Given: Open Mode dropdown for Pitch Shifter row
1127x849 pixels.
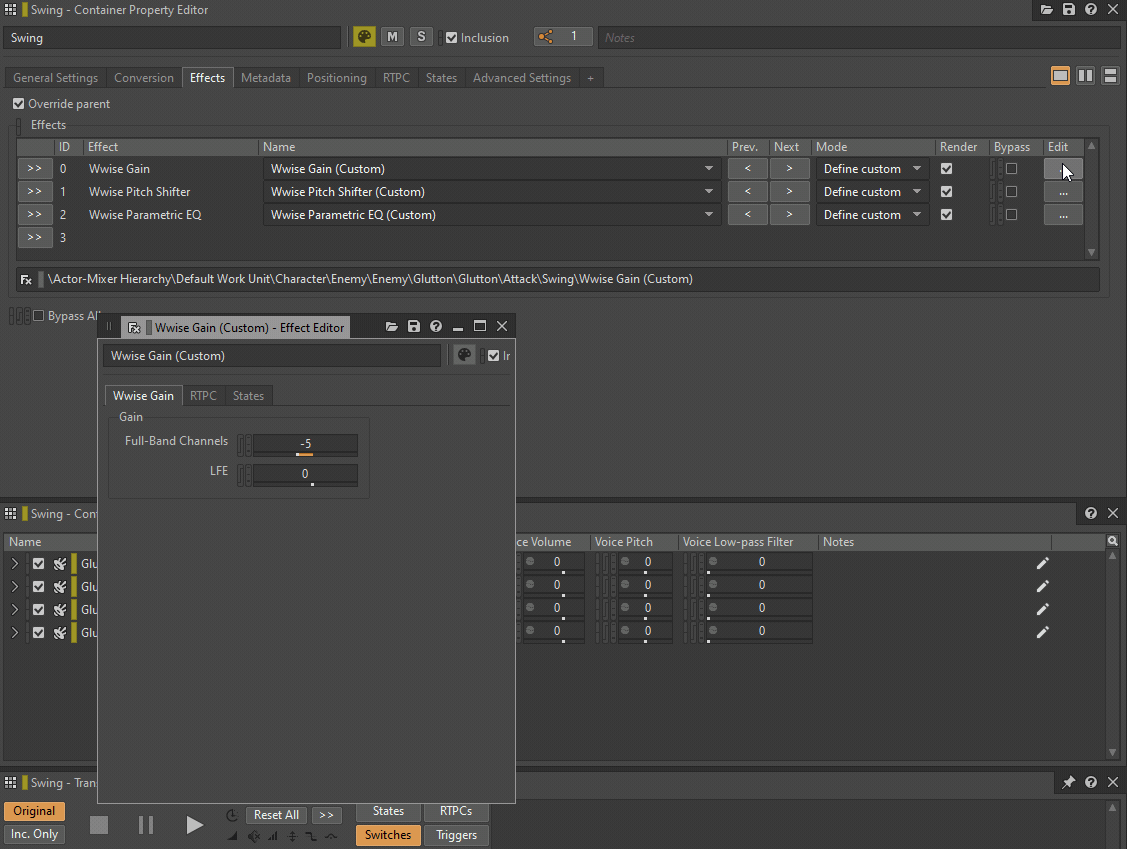Looking at the screenshot, I should point(873,192).
